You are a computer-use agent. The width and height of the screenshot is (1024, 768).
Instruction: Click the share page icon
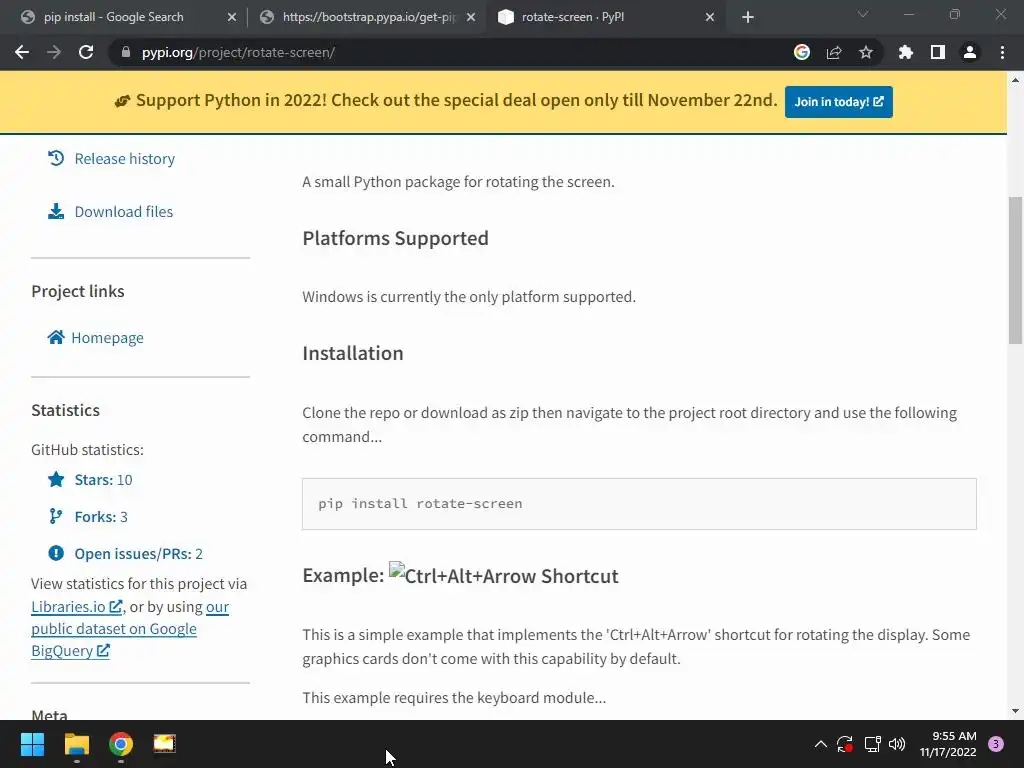click(834, 52)
